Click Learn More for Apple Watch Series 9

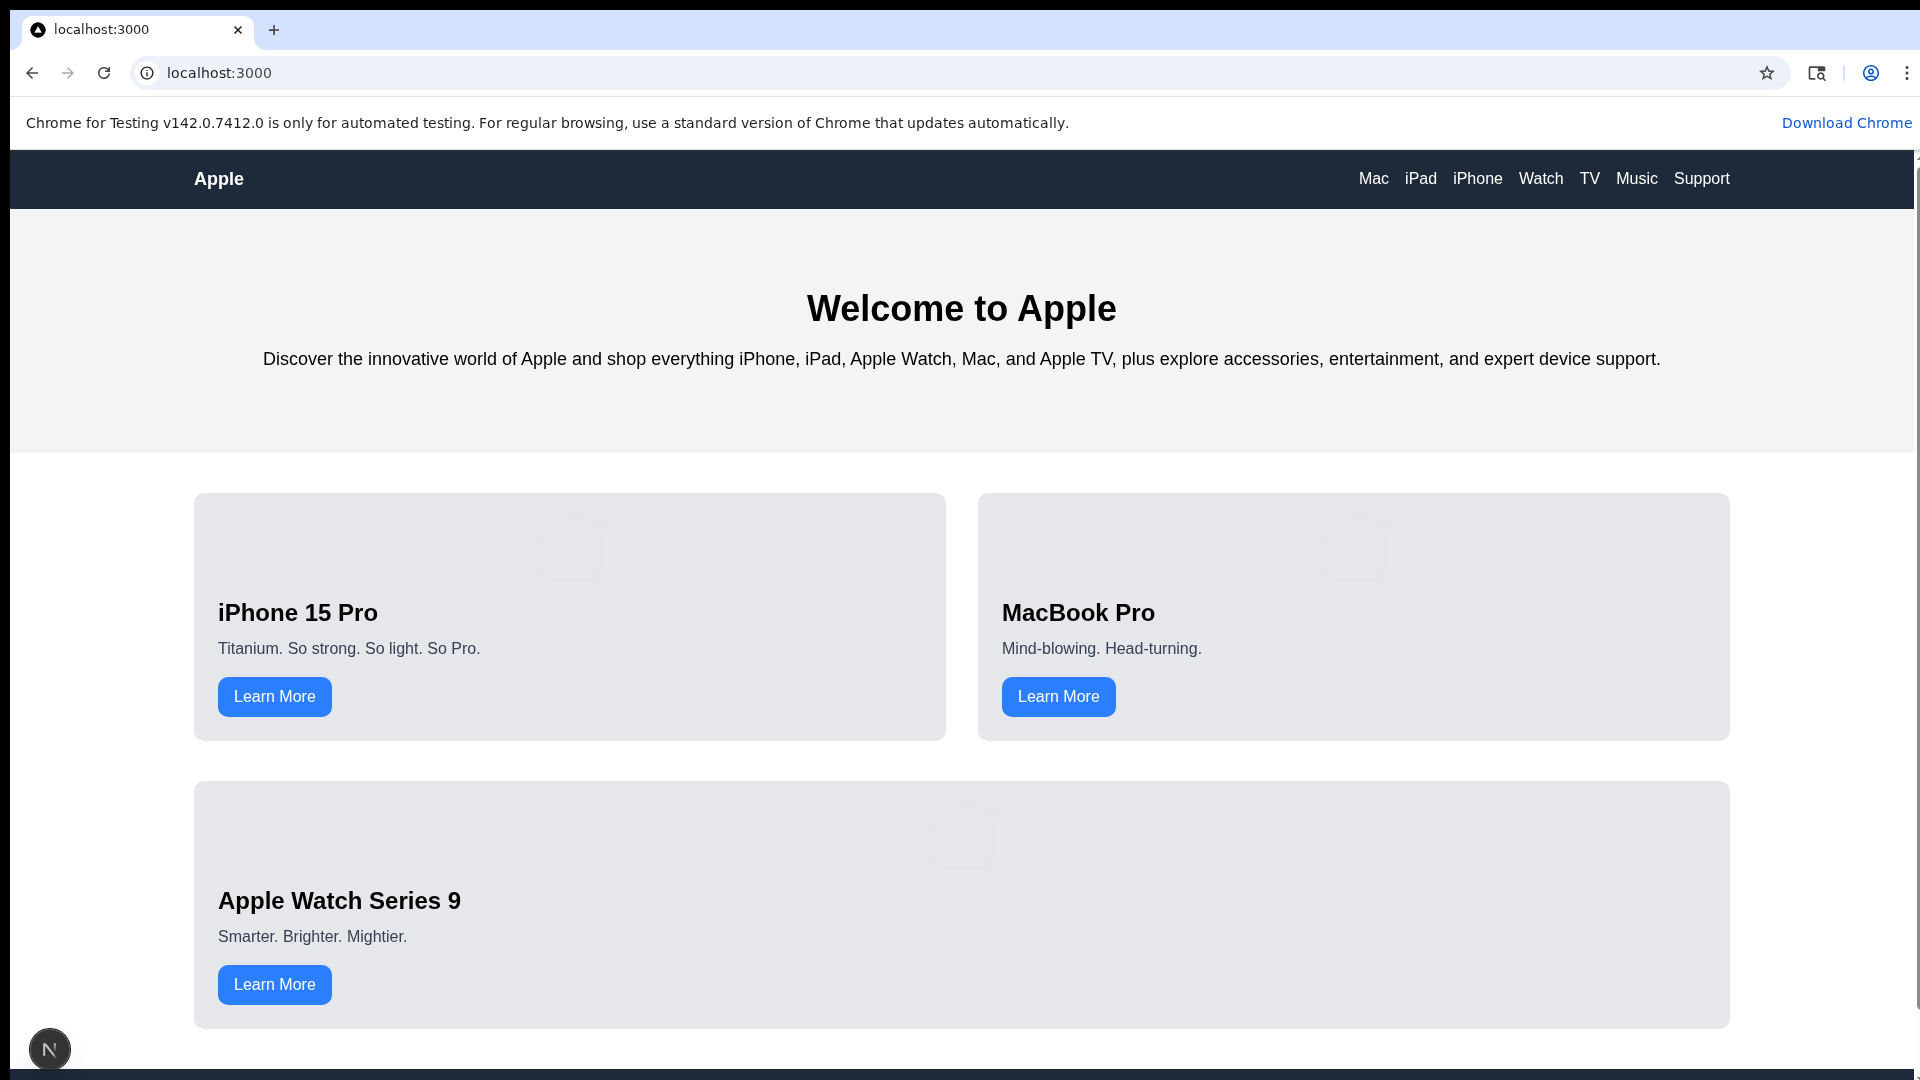(x=275, y=985)
